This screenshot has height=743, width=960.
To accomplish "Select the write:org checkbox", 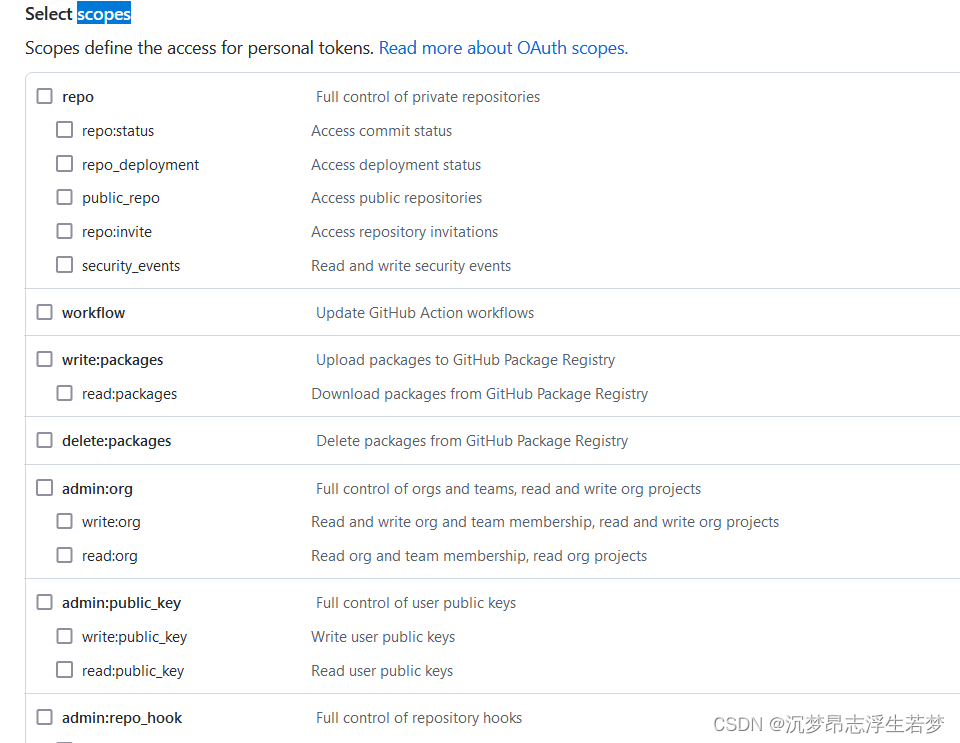I will [64, 521].
